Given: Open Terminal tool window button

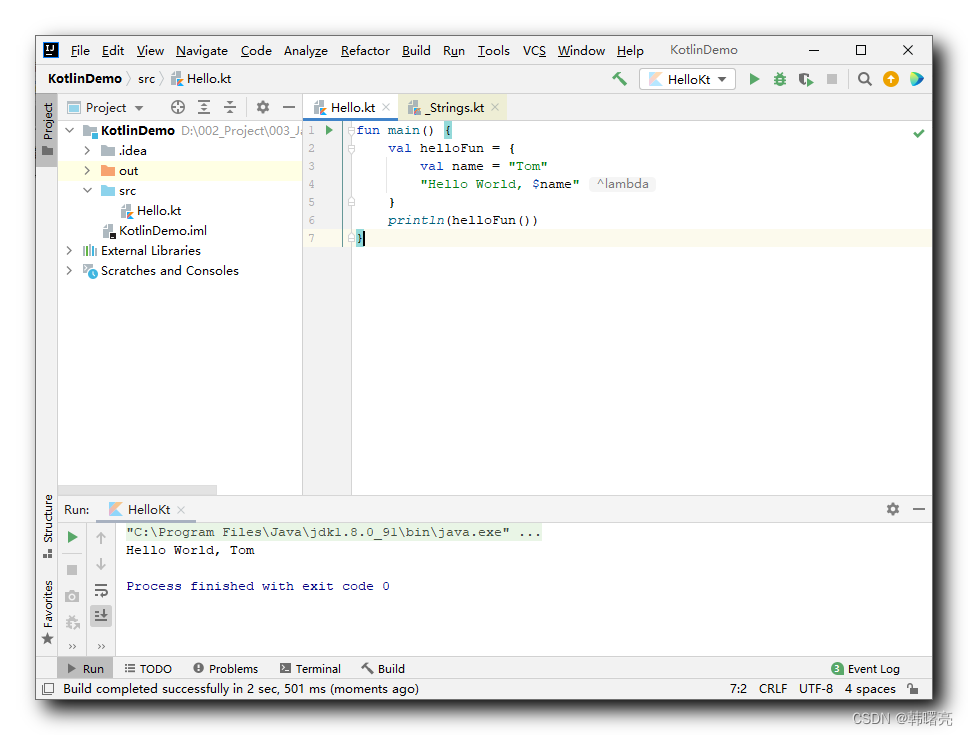Looking at the screenshot, I should click(310, 669).
